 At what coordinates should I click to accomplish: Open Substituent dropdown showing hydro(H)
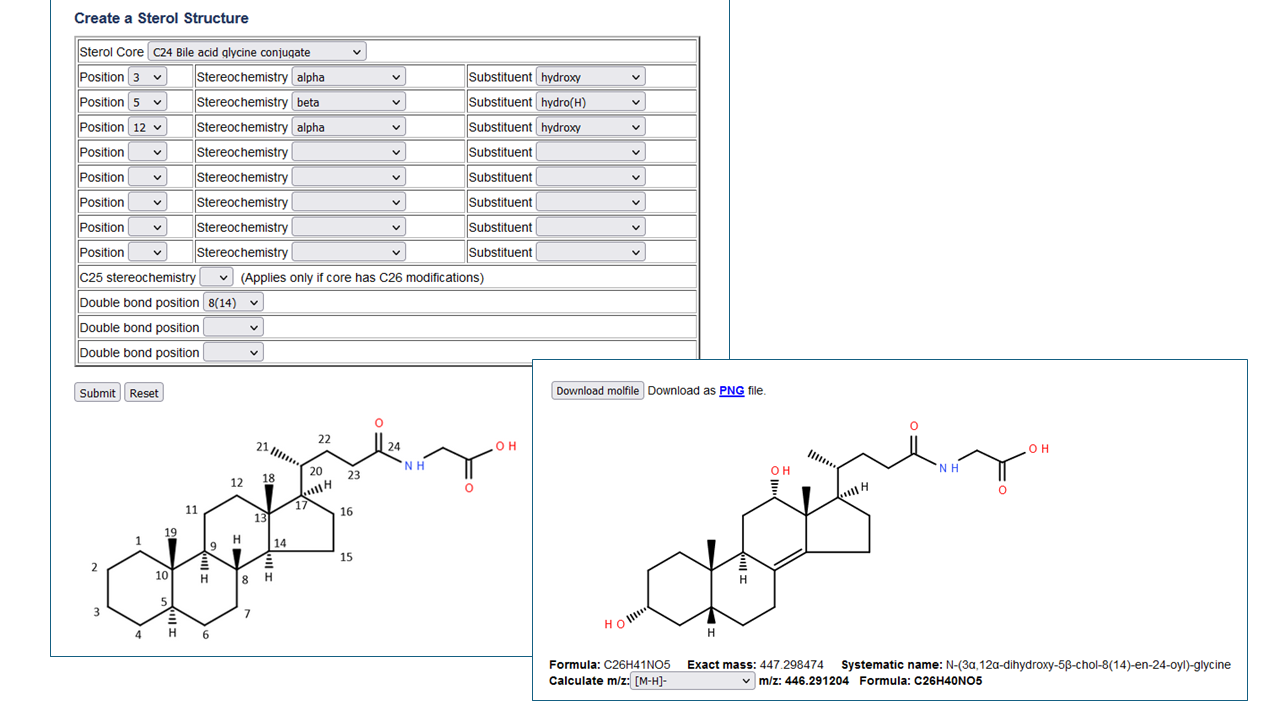590,102
